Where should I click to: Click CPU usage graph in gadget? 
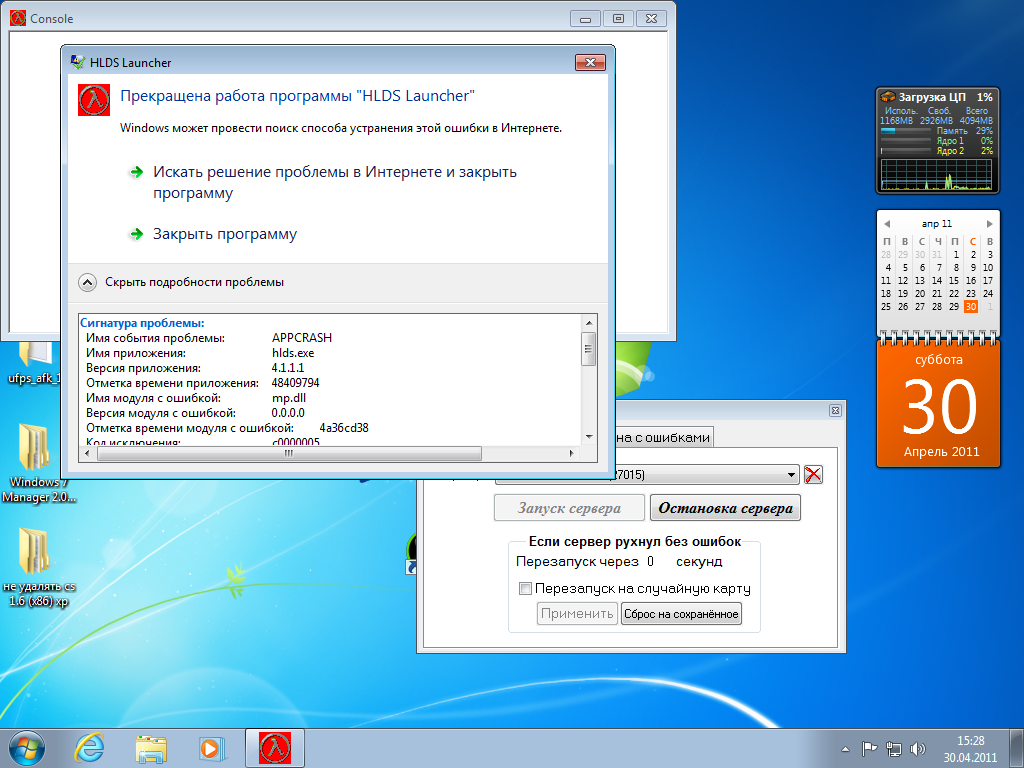(936, 174)
